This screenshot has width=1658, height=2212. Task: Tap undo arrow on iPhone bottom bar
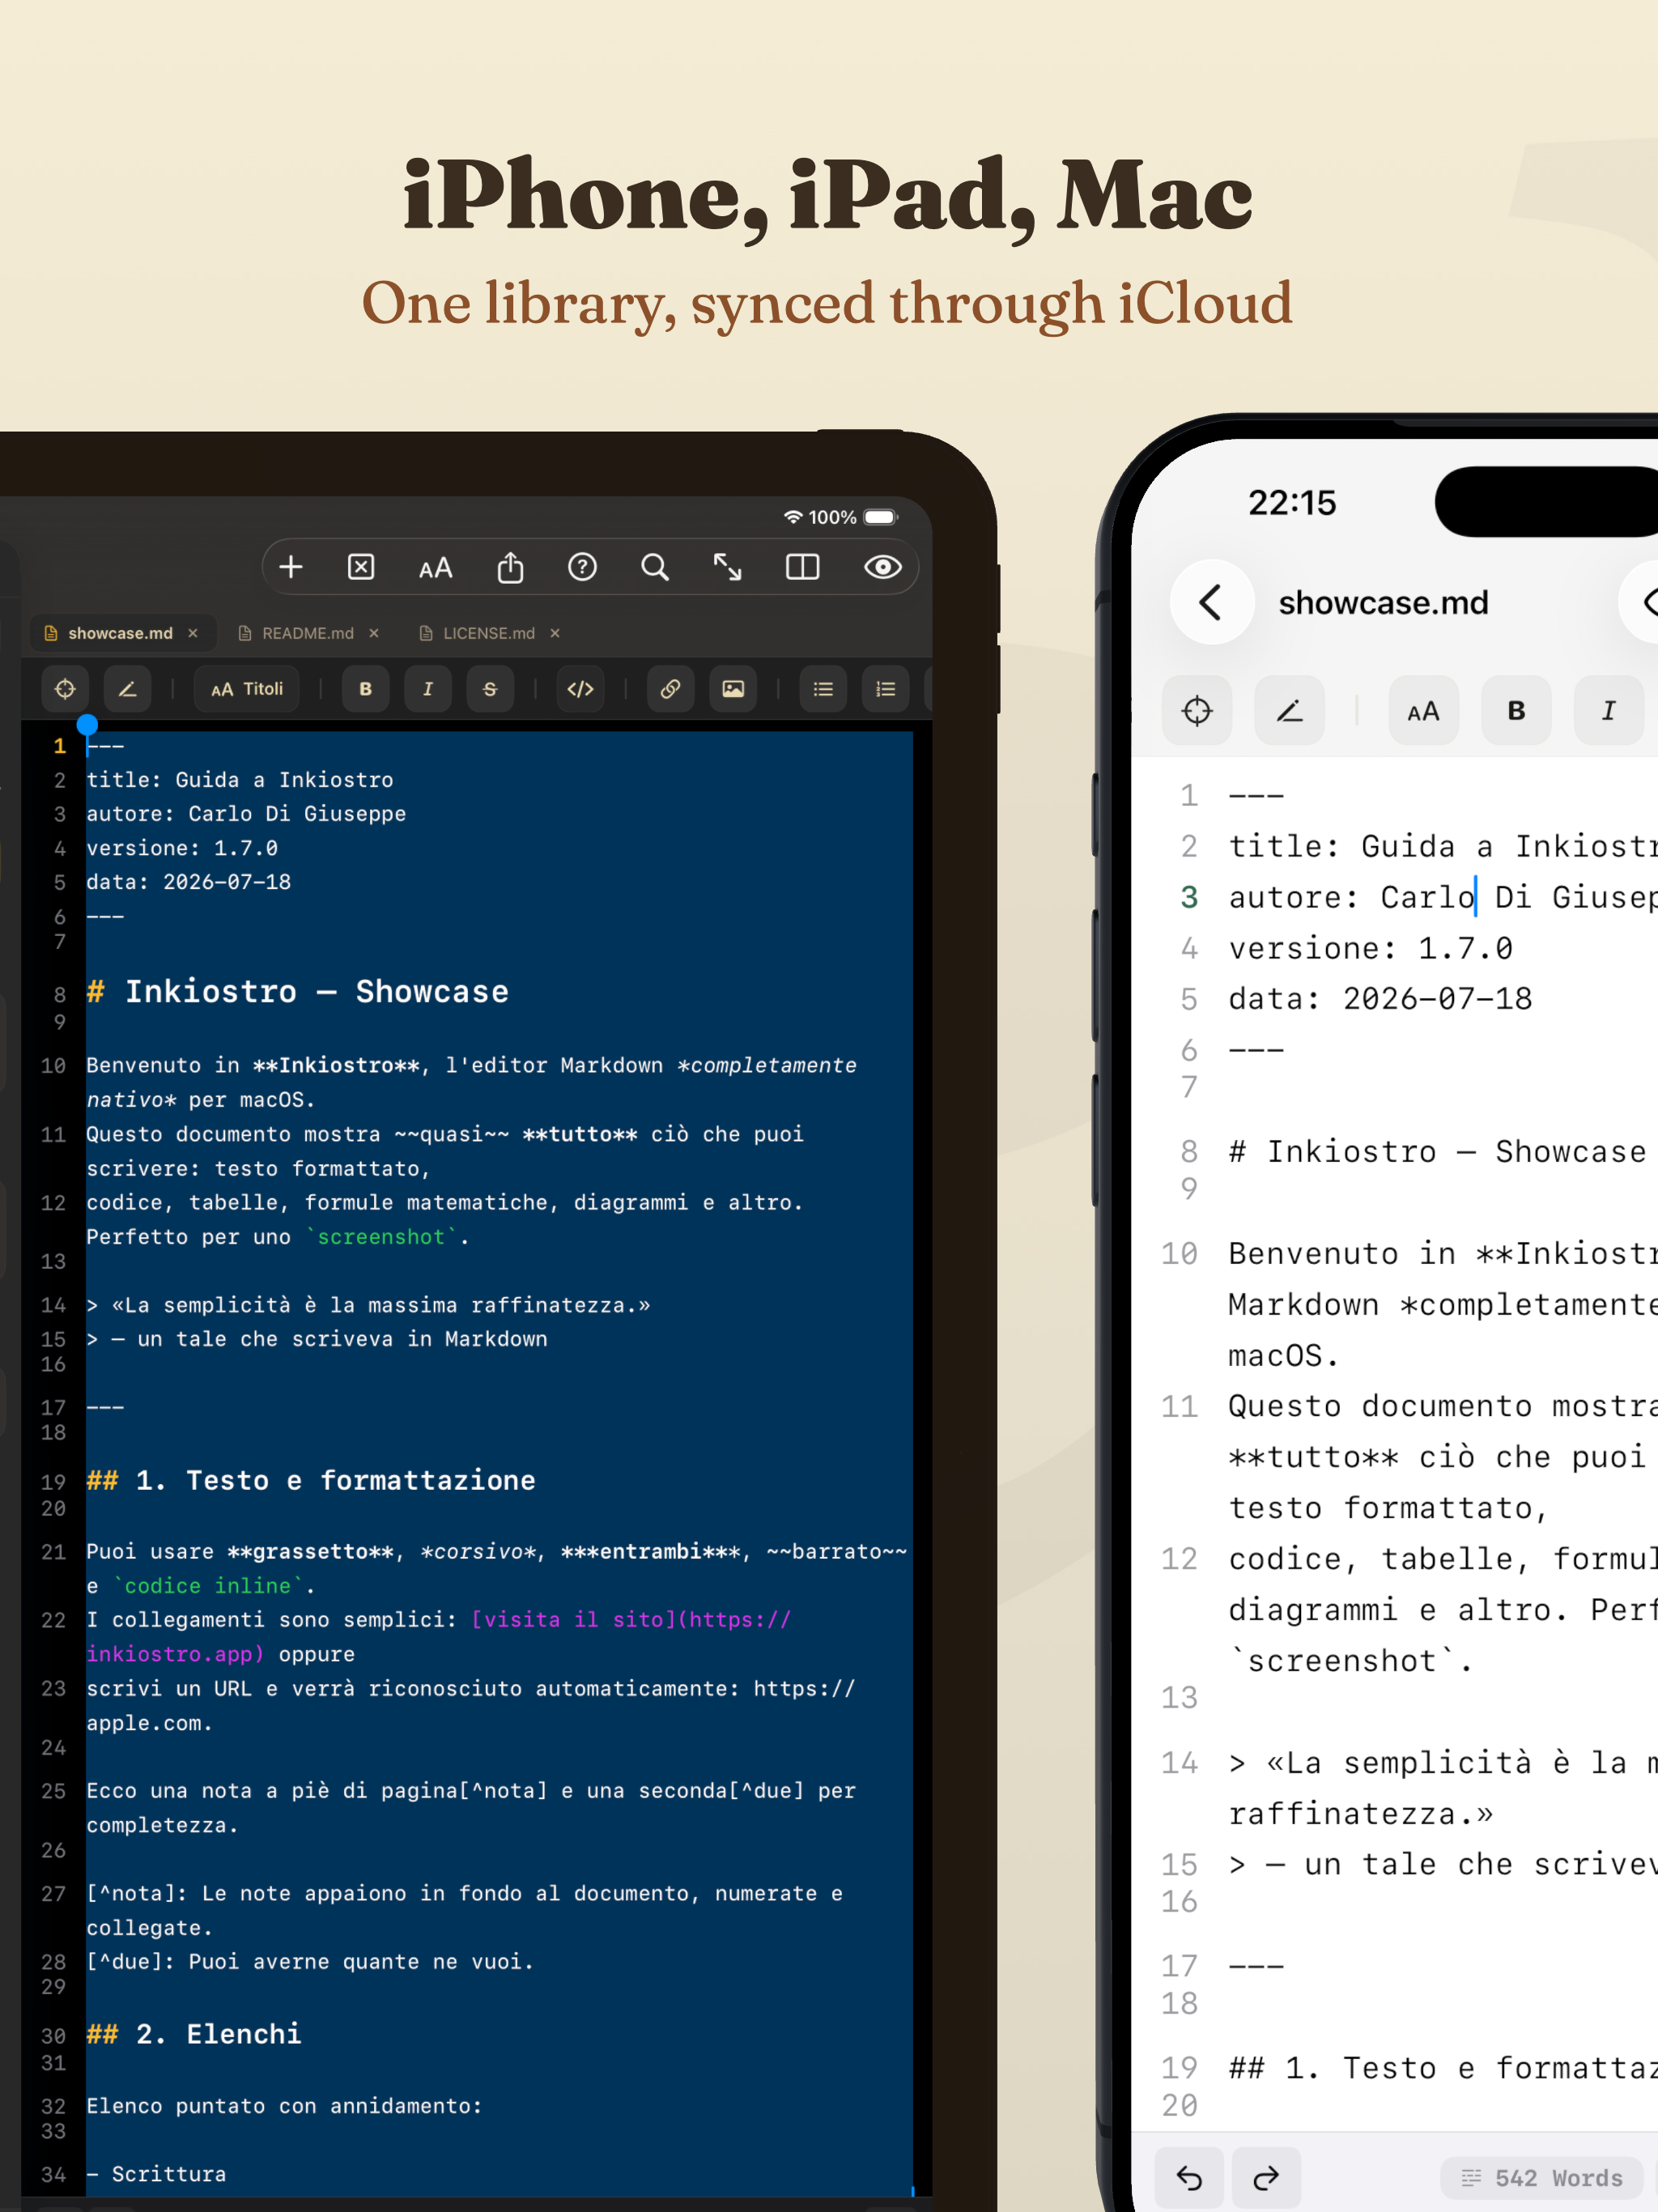[1189, 2178]
